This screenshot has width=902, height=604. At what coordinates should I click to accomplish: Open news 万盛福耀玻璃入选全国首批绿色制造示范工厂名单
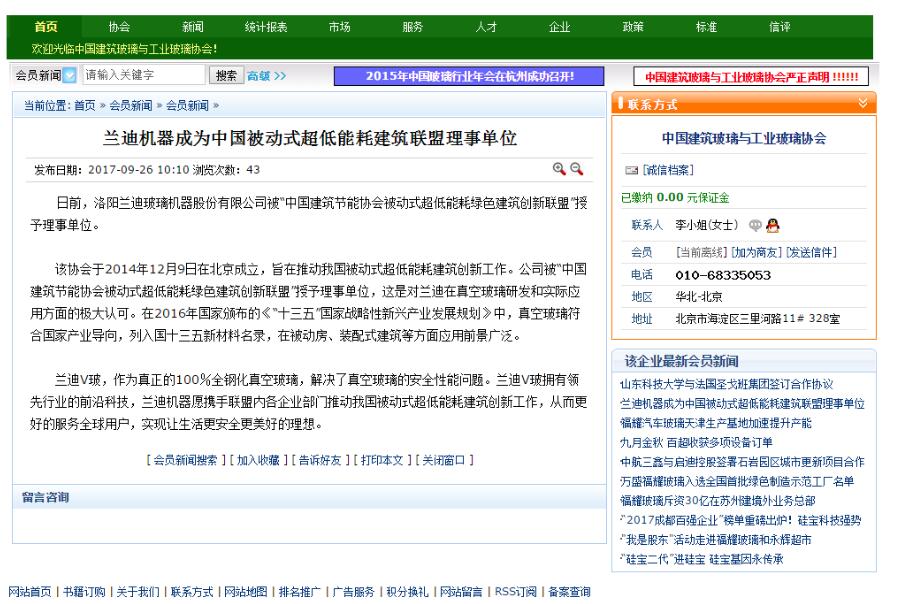point(737,481)
